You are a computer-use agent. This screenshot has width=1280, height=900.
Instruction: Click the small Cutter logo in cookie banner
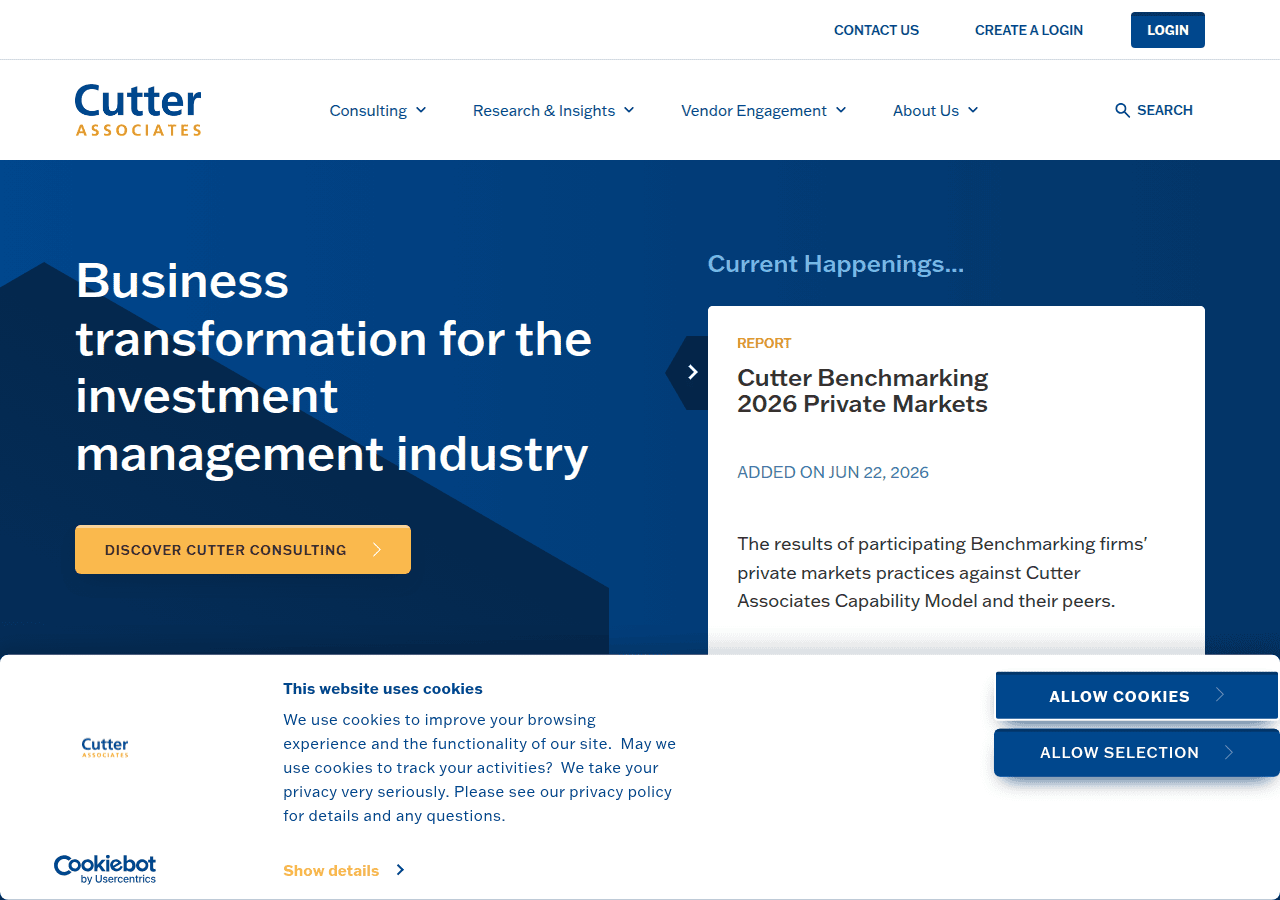(105, 747)
